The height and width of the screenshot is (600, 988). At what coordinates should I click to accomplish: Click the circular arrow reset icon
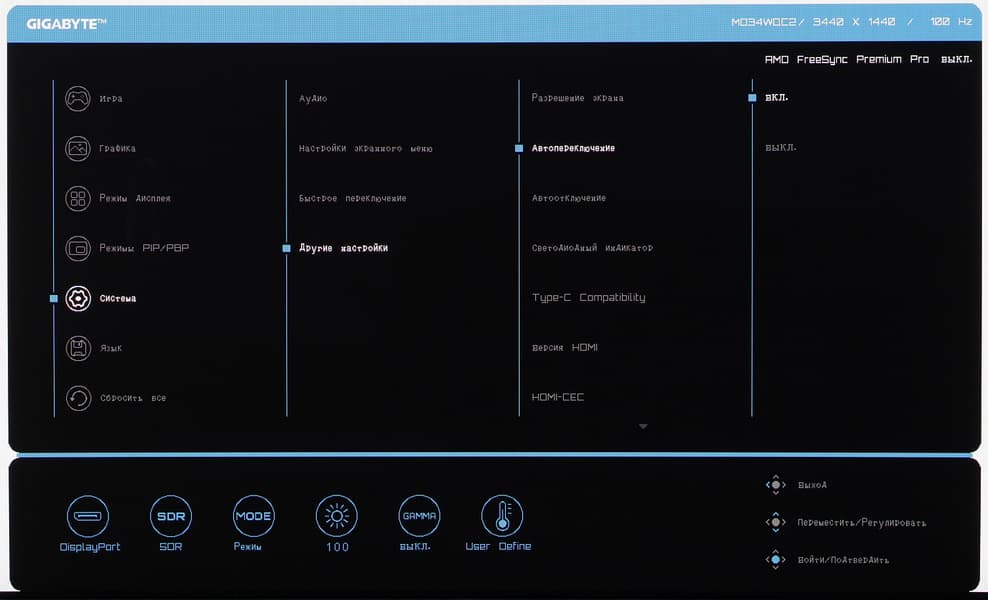pyautogui.click(x=78, y=398)
